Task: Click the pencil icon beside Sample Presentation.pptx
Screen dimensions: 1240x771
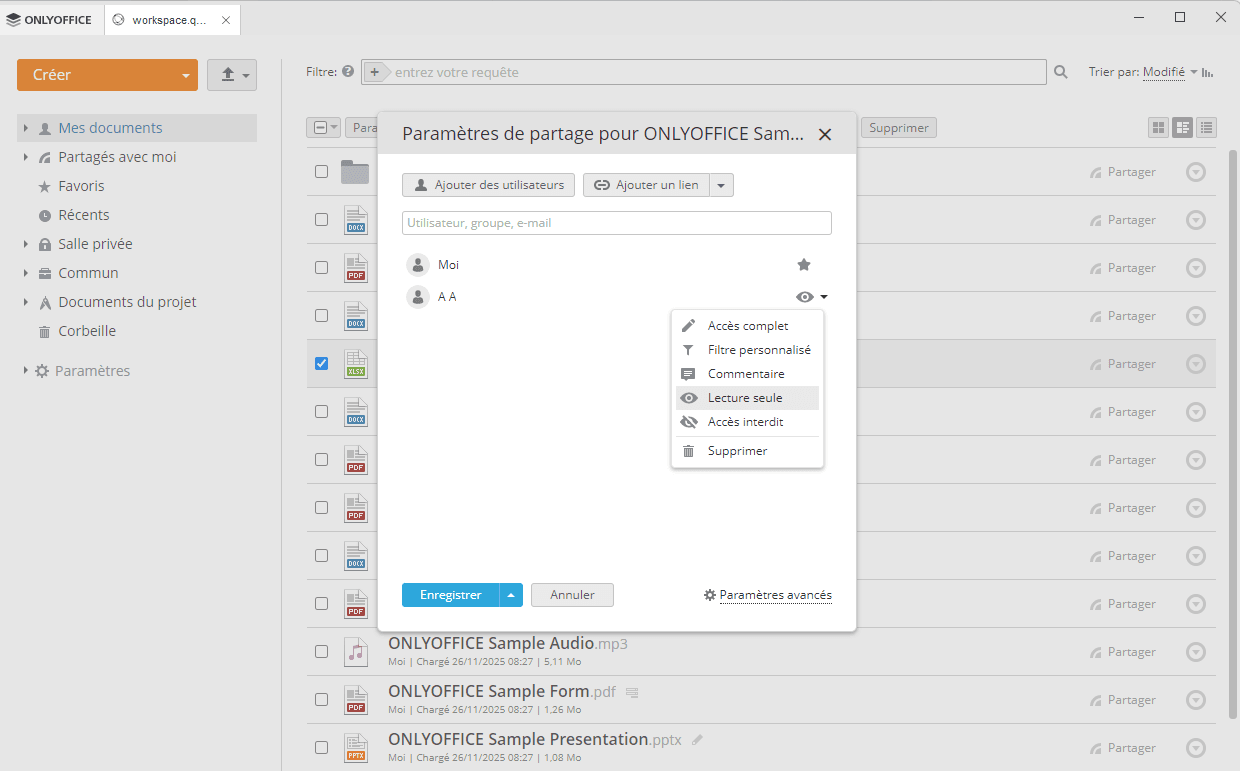Action: (x=696, y=739)
